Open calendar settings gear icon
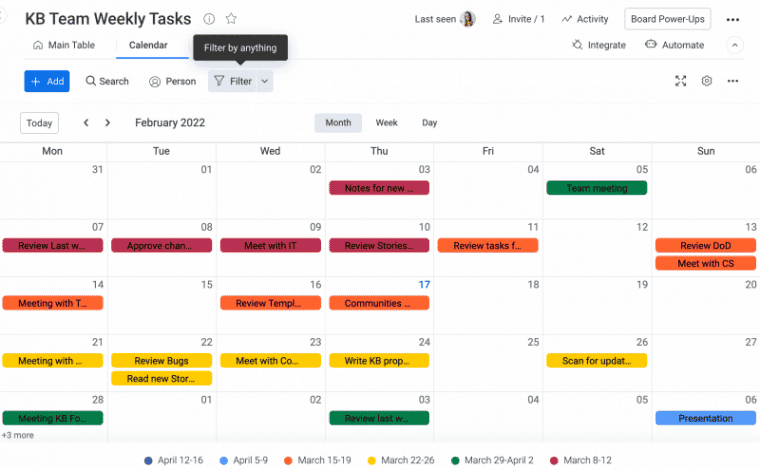Viewport: 760px width, 470px height. coord(707,81)
